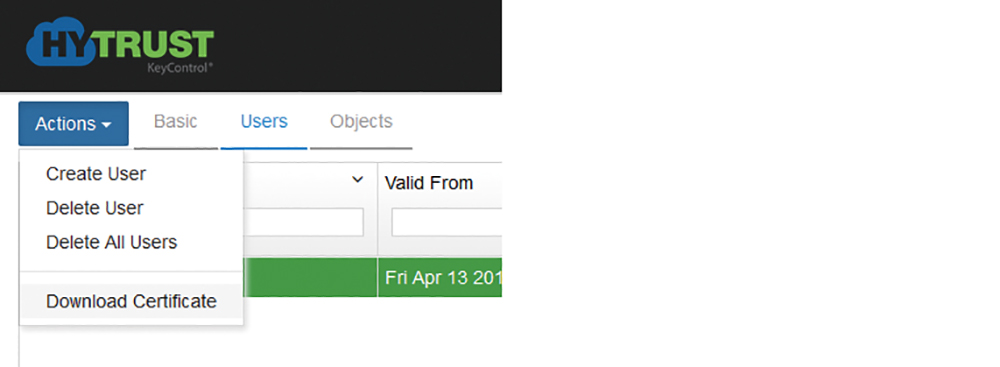Click the first cell of the green highlighted row
Viewport: 1000px width, 367px height.
[310, 278]
